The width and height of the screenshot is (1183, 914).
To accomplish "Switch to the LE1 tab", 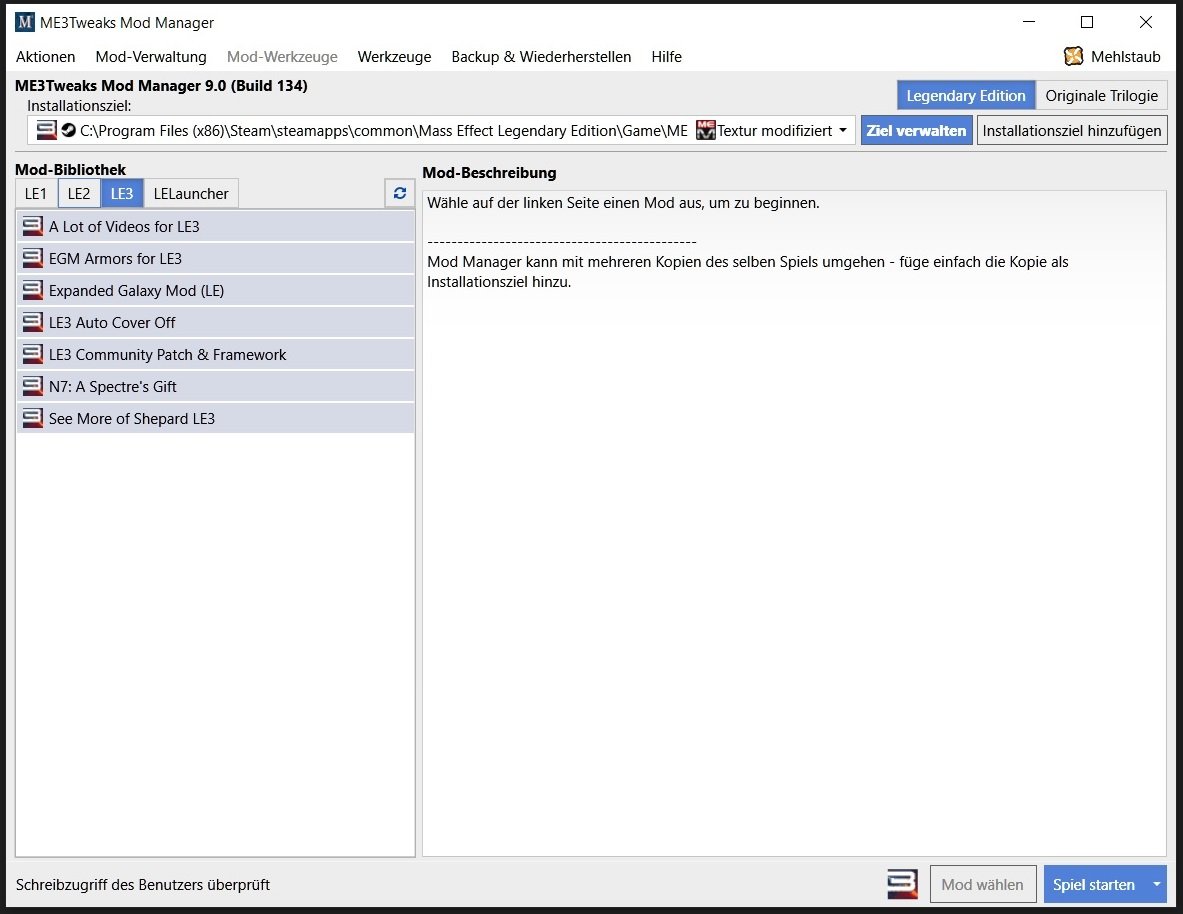I will [35, 193].
